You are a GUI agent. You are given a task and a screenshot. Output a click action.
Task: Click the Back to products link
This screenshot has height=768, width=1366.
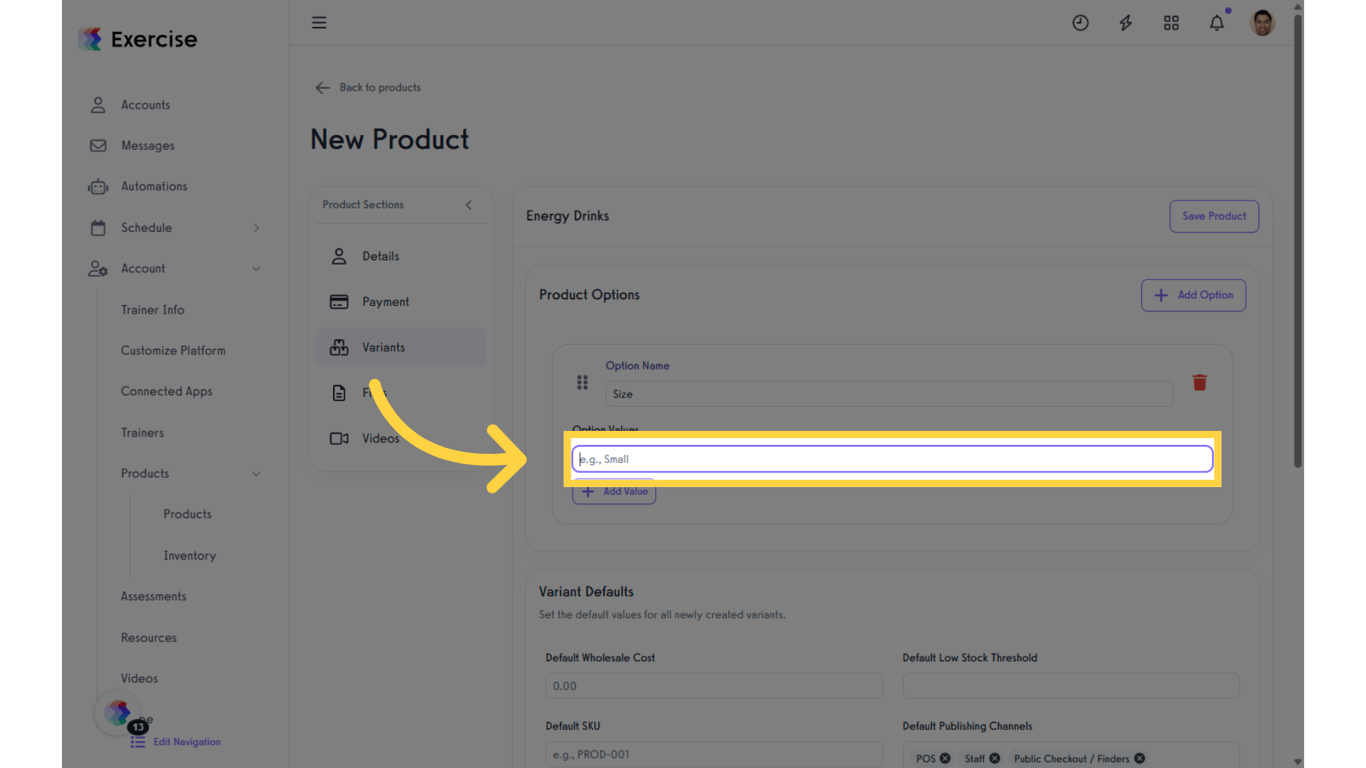click(368, 87)
